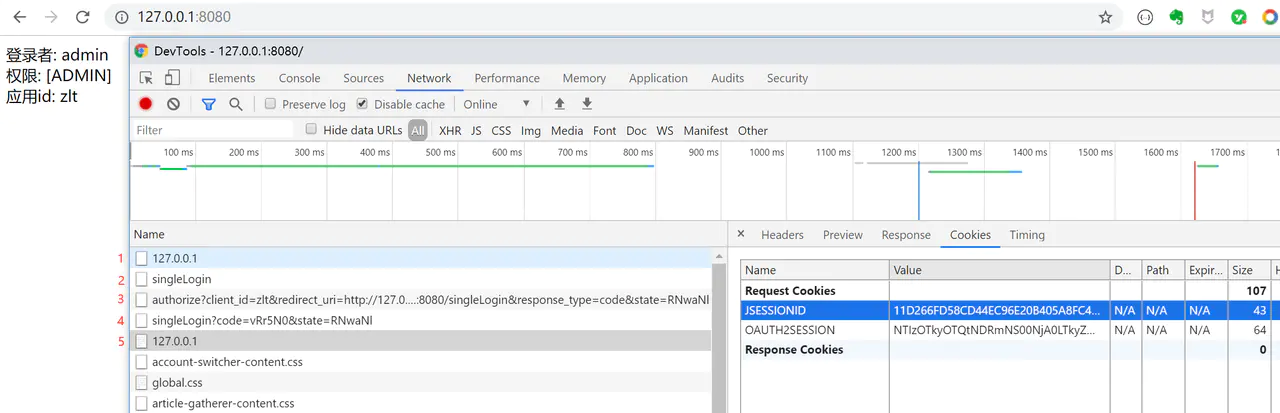Viewport: 1280px width, 413px height.
Task: Open the Response detail tab
Action: click(x=906, y=235)
